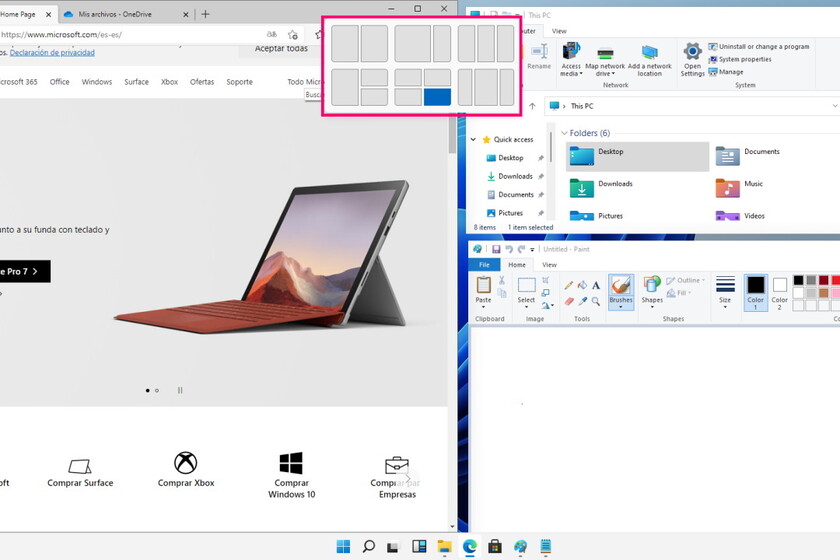Open Microsoft Store from the taskbar
This screenshot has height=560, width=840.
[x=495, y=546]
